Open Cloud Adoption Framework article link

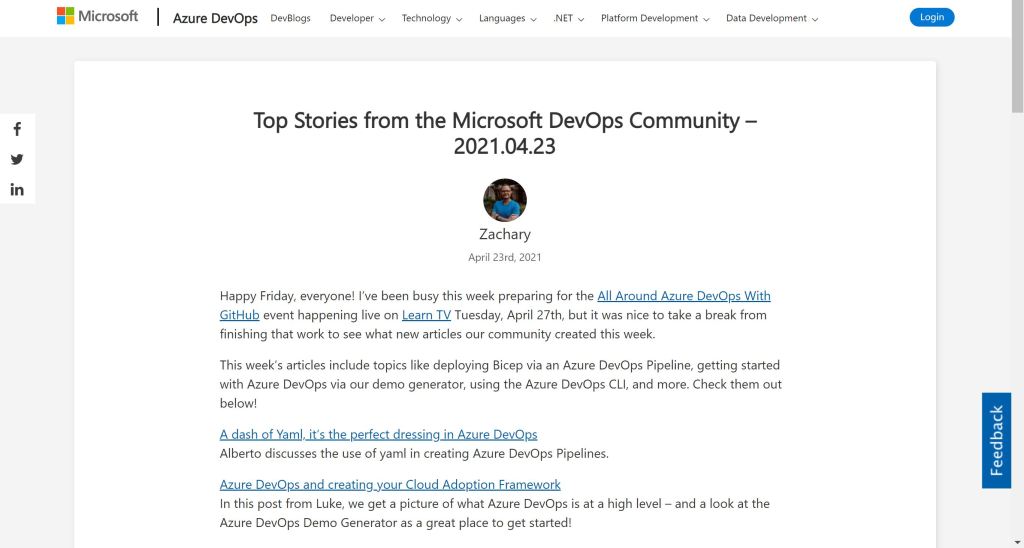pyautogui.click(x=390, y=484)
